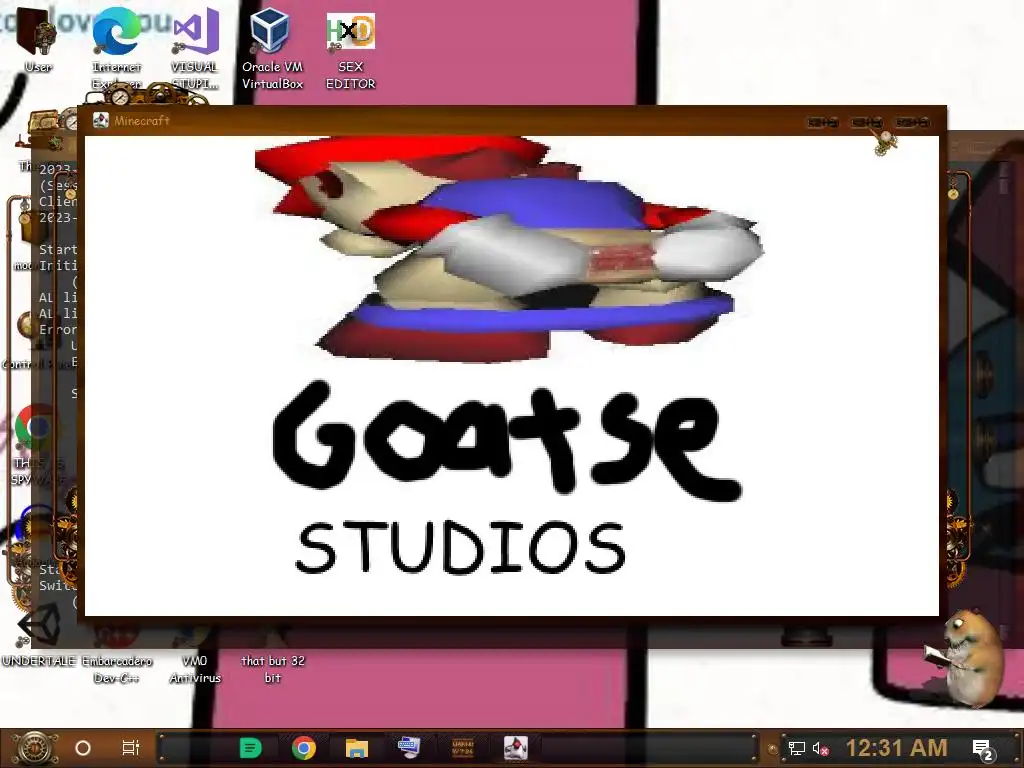Click the Minecraft window title icon
Screen dimensions: 1024x768
101,120
